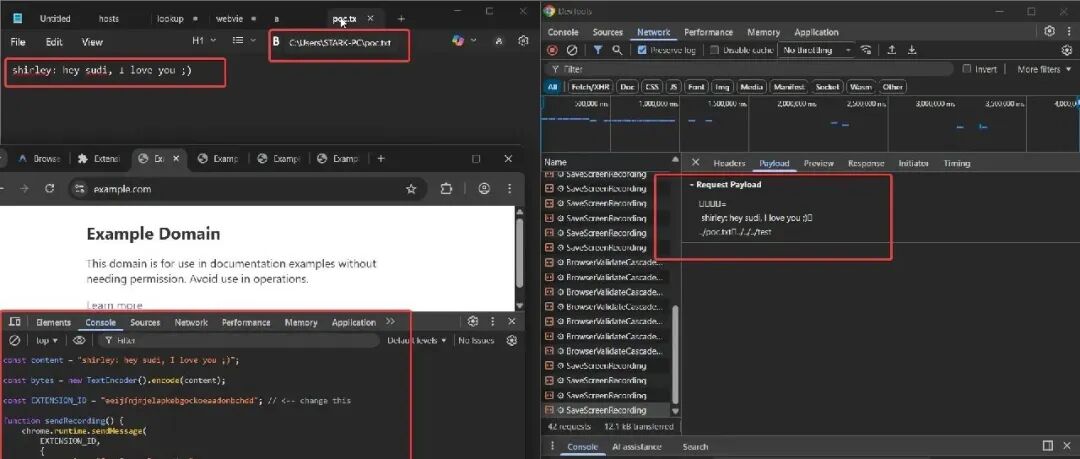Open the top context dropdown in console
The width and height of the screenshot is (1080, 459).
point(47,340)
